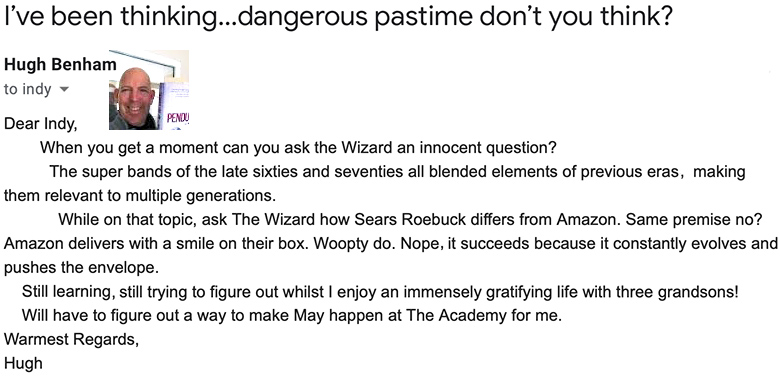Click the sender name Hugh Benham
The width and height of the screenshot is (780, 380).
click(60, 65)
